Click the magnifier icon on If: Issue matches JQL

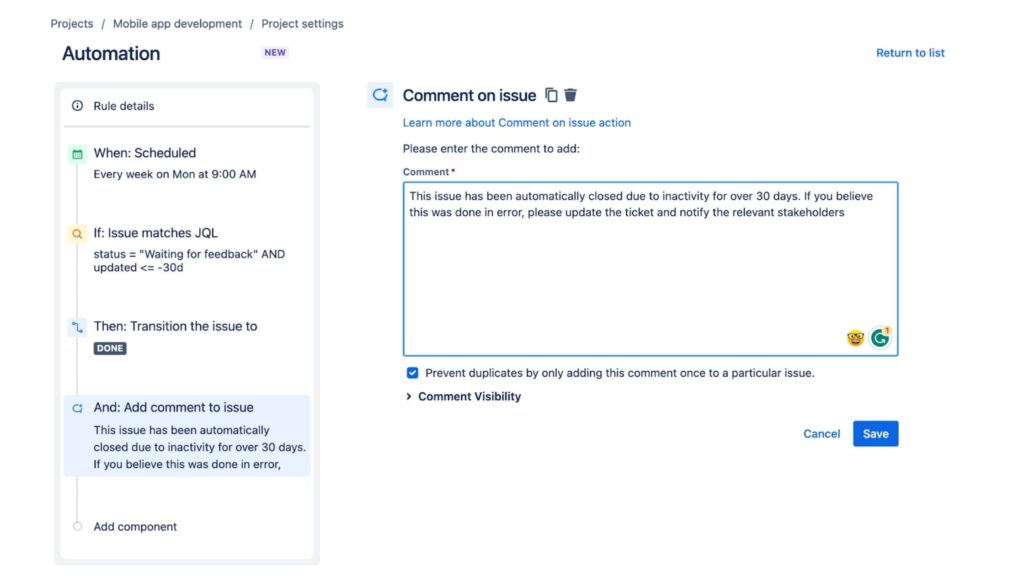point(77,232)
